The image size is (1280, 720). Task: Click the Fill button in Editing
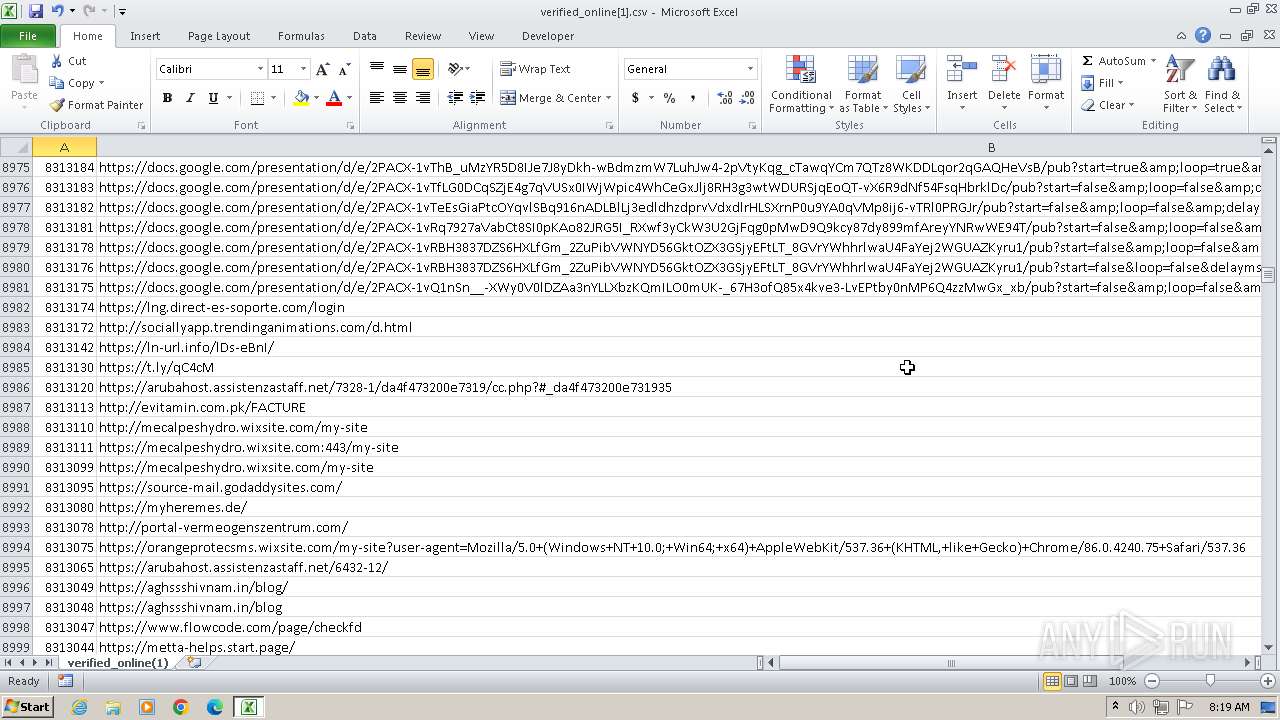tap(1102, 83)
